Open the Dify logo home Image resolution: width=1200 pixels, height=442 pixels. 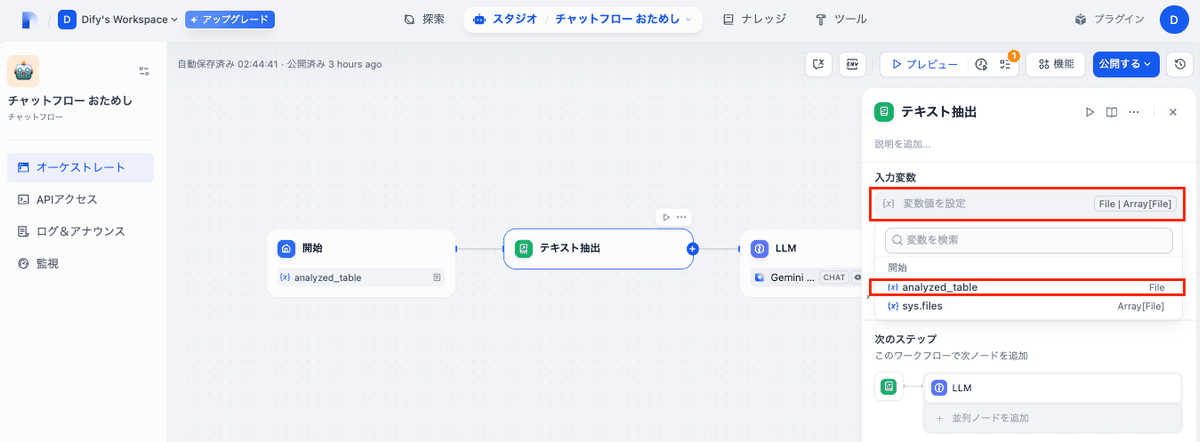click(x=30, y=19)
